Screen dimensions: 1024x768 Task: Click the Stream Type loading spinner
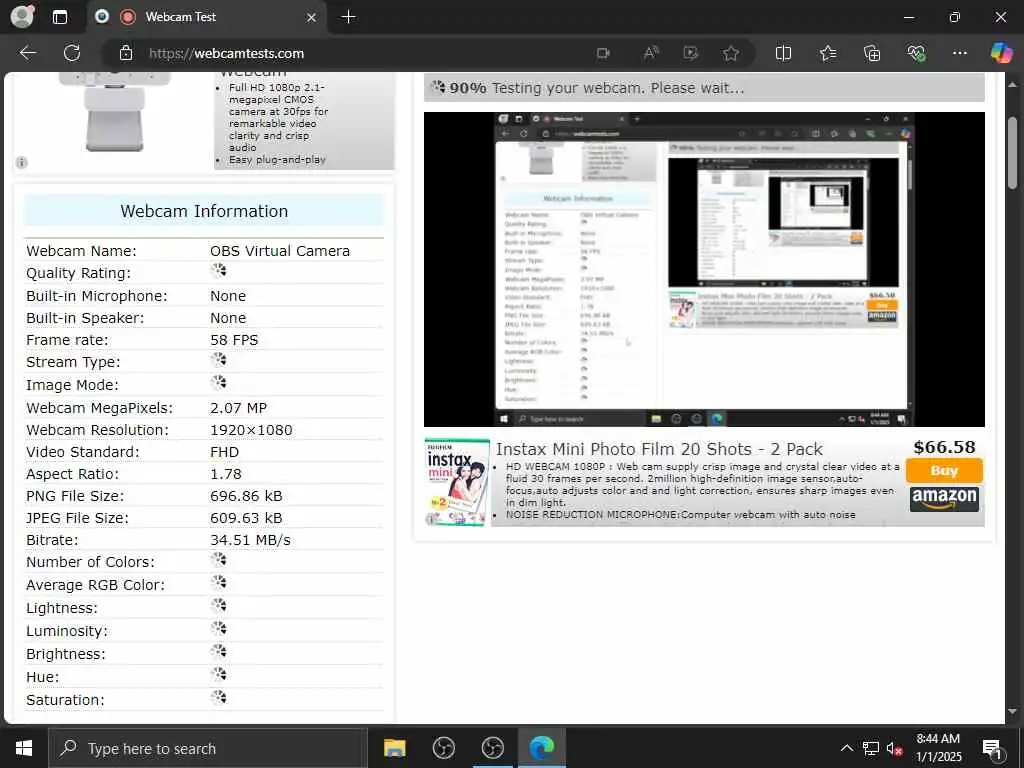point(218,360)
